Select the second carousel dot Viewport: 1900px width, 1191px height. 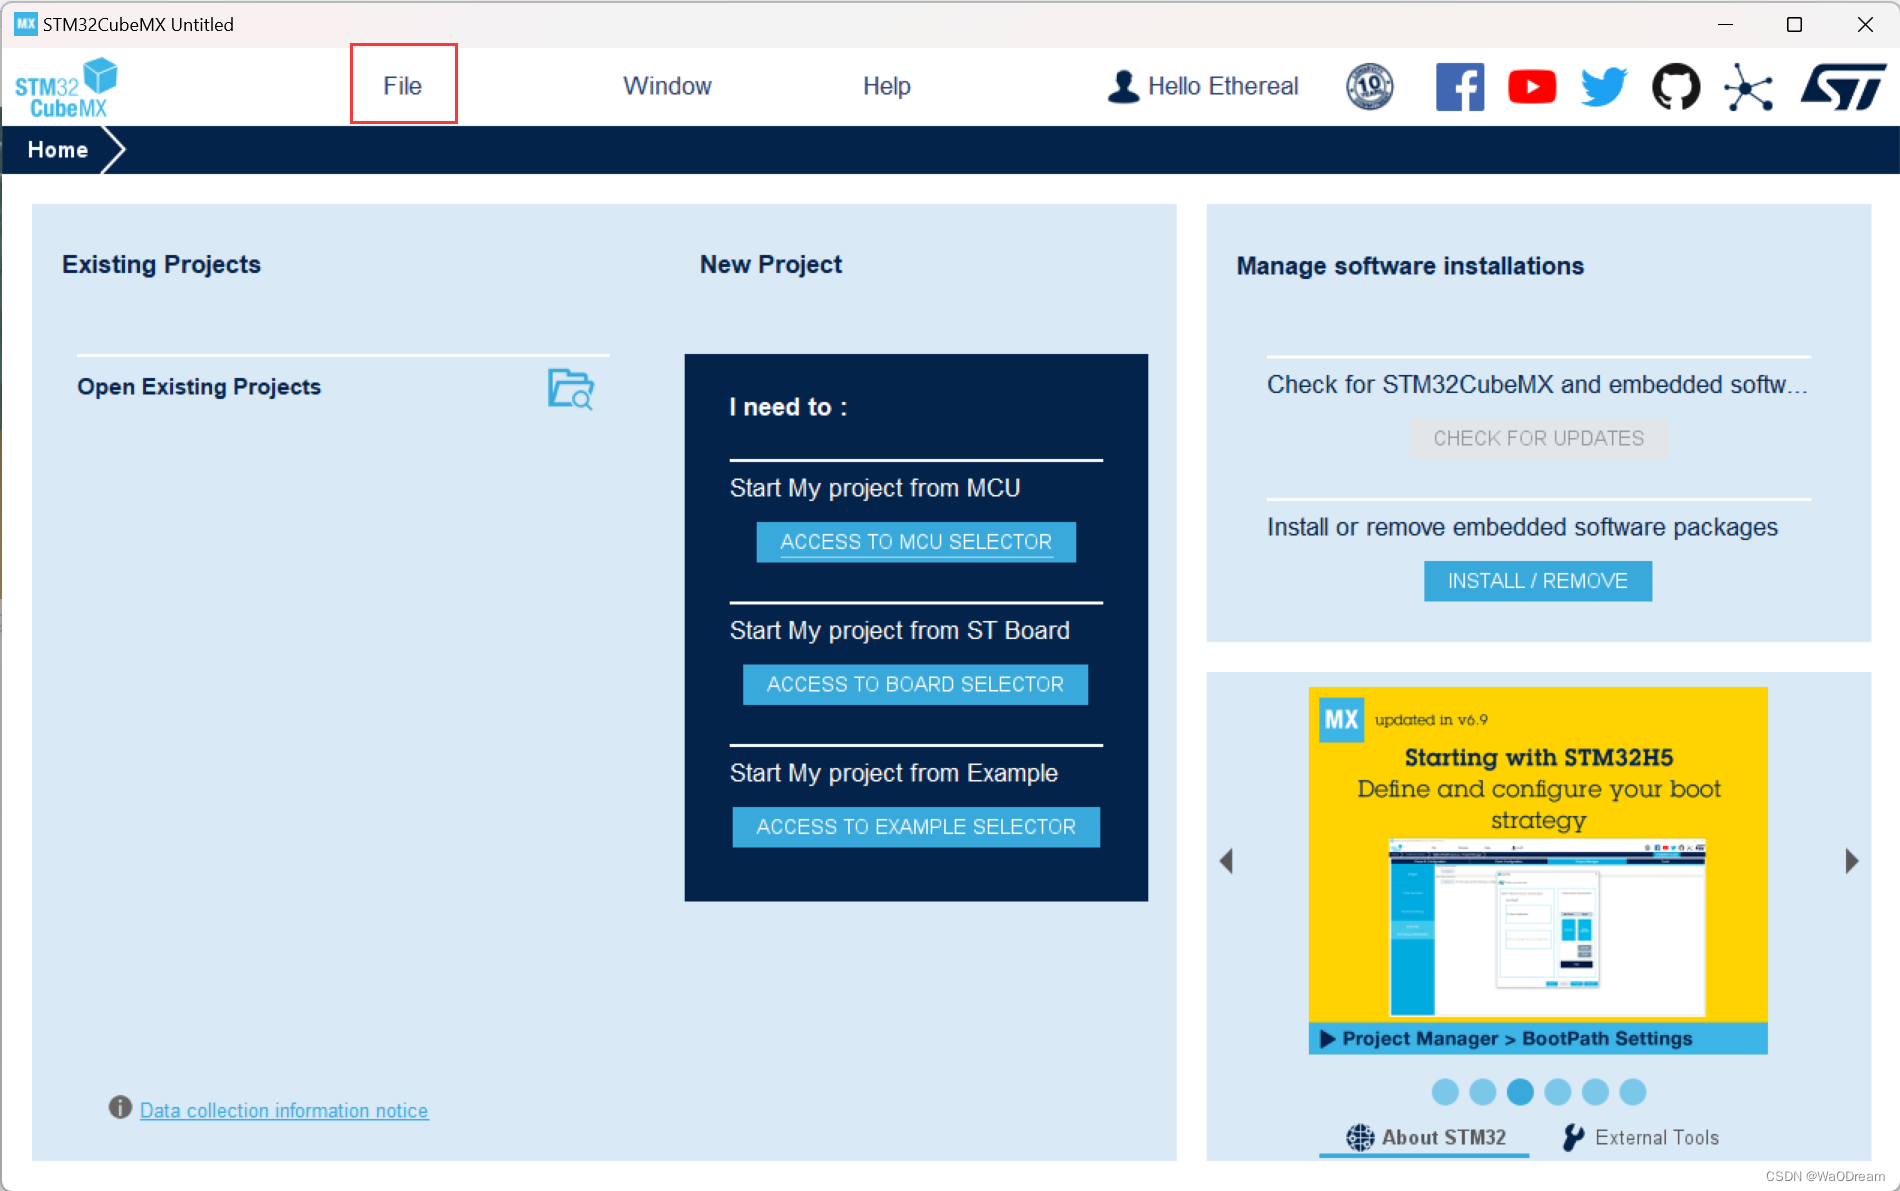1483,1092
